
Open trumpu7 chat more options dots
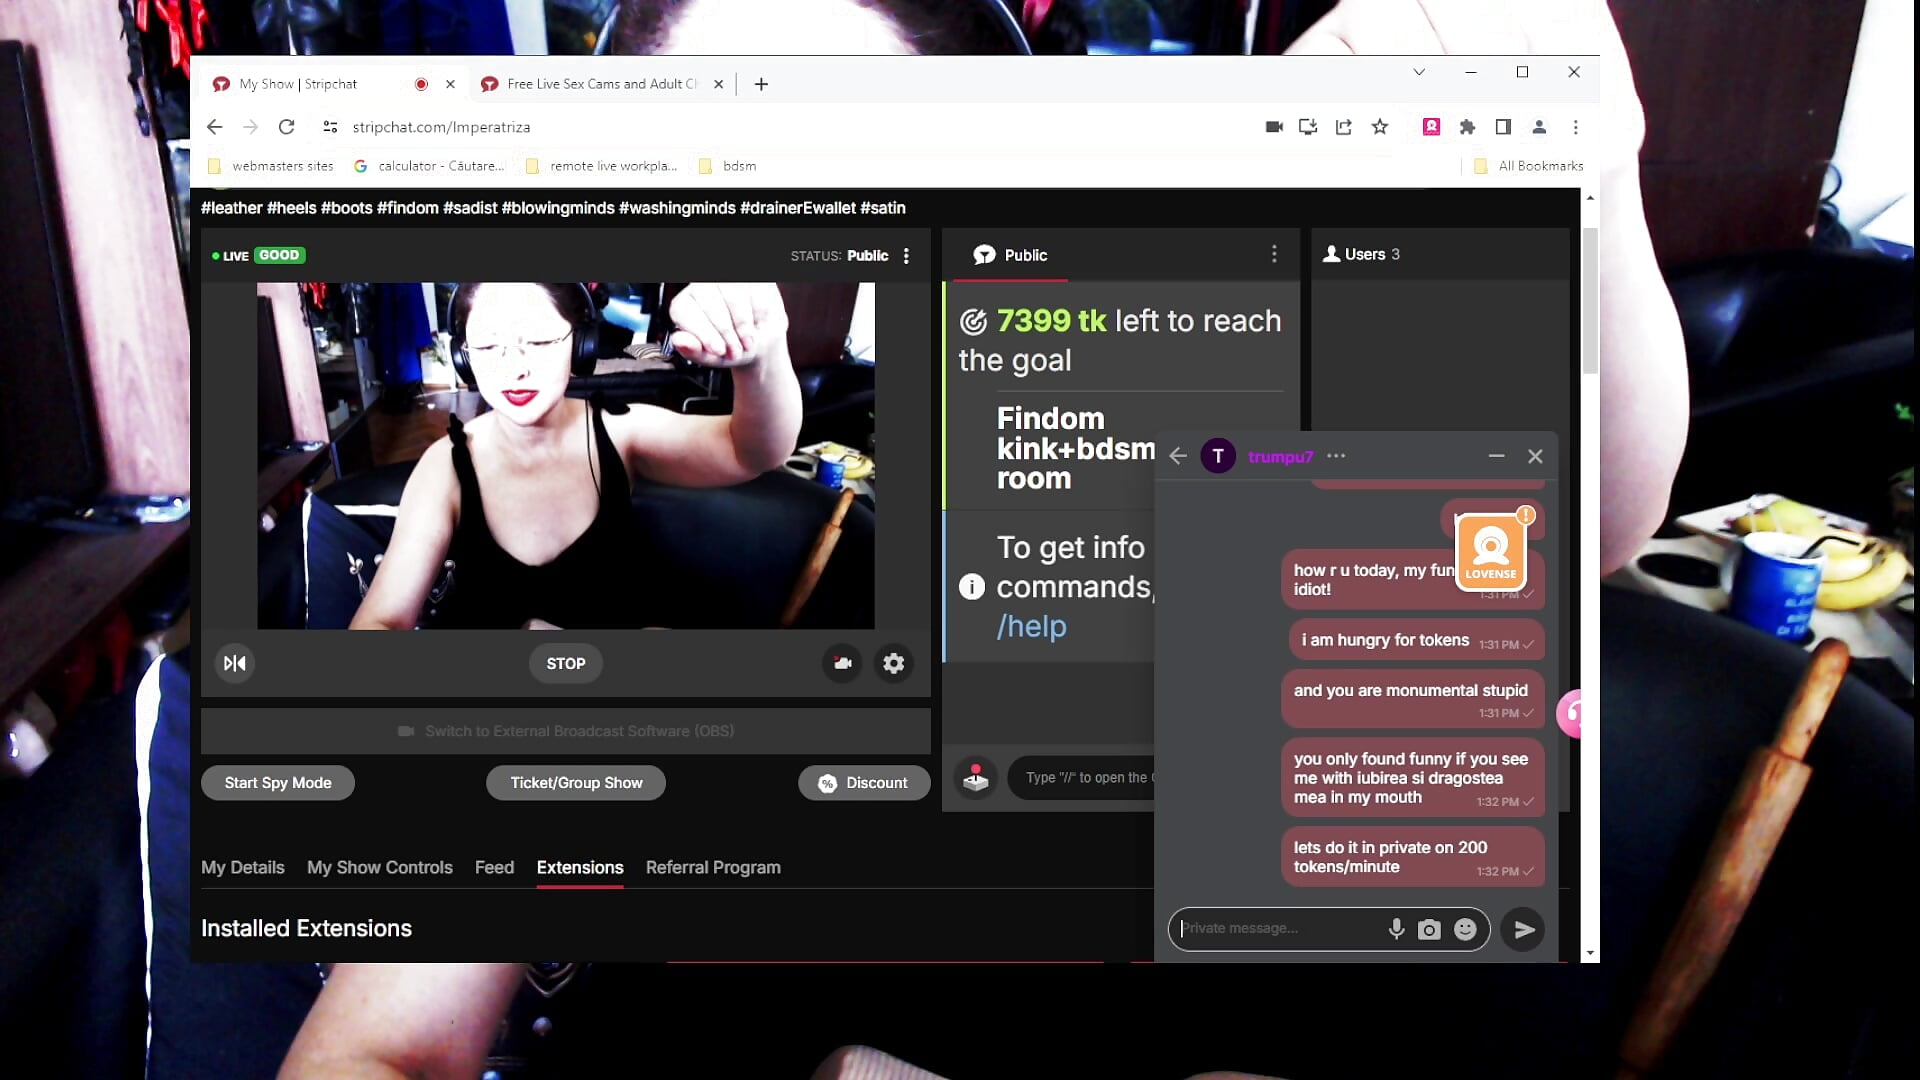pos(1336,456)
